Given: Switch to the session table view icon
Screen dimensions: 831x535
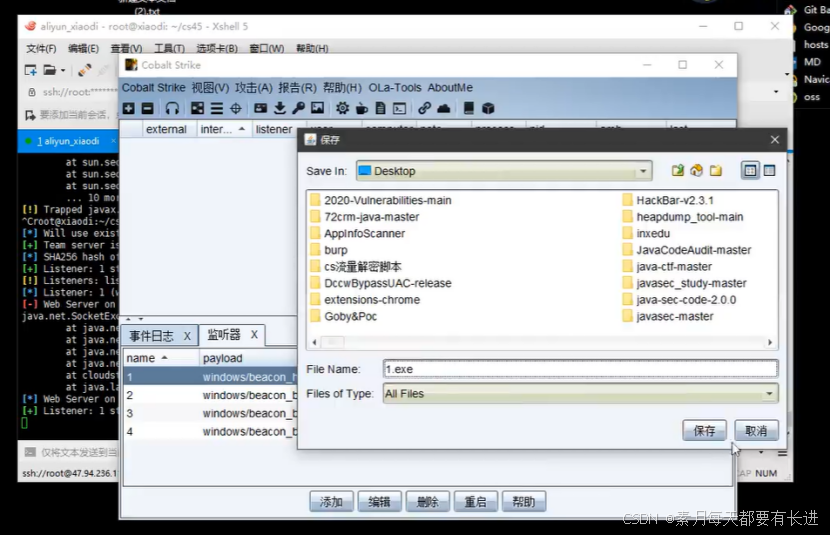Looking at the screenshot, I should click(x=216, y=109).
